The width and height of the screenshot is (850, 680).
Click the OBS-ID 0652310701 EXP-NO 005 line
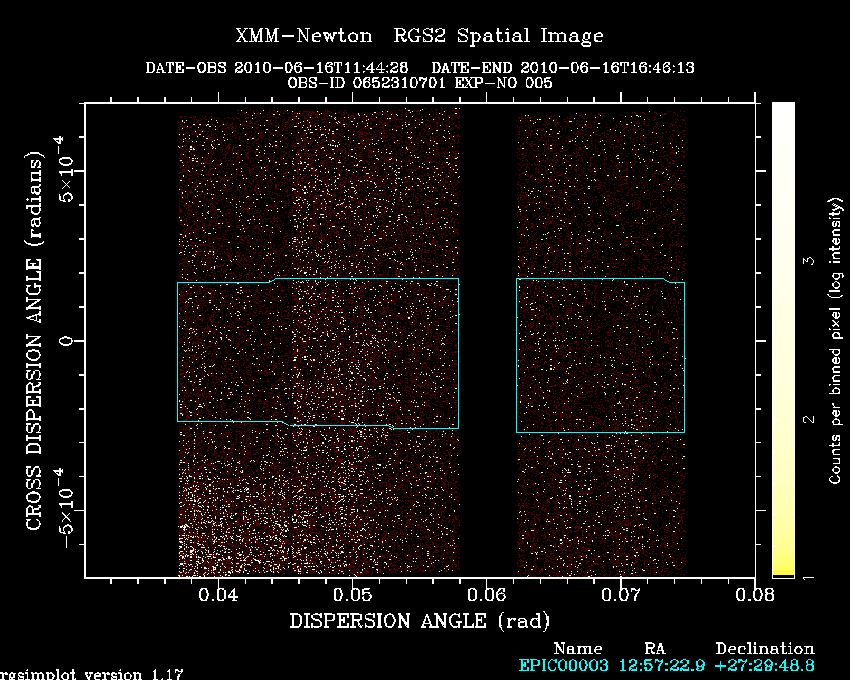point(420,83)
